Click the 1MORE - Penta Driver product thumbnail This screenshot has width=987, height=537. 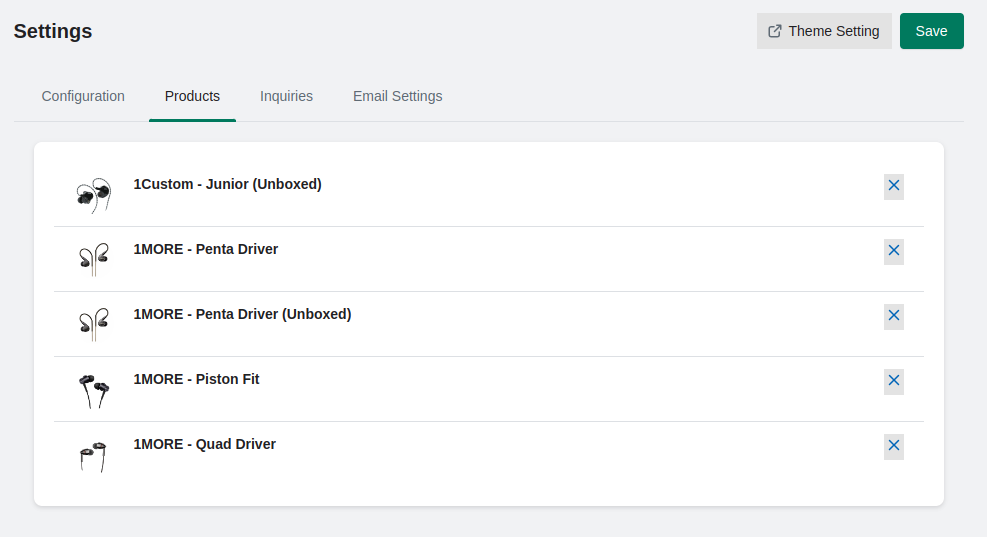point(93,259)
